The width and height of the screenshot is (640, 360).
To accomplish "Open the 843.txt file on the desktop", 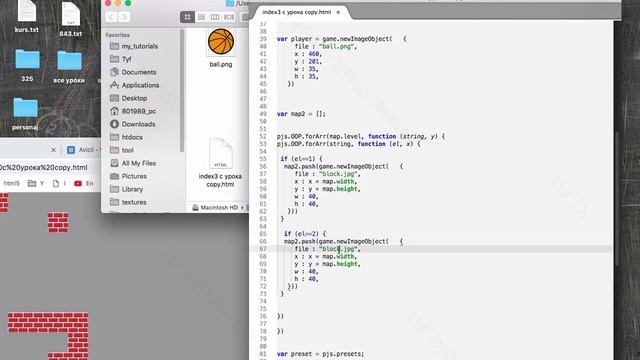I will 71,20.
